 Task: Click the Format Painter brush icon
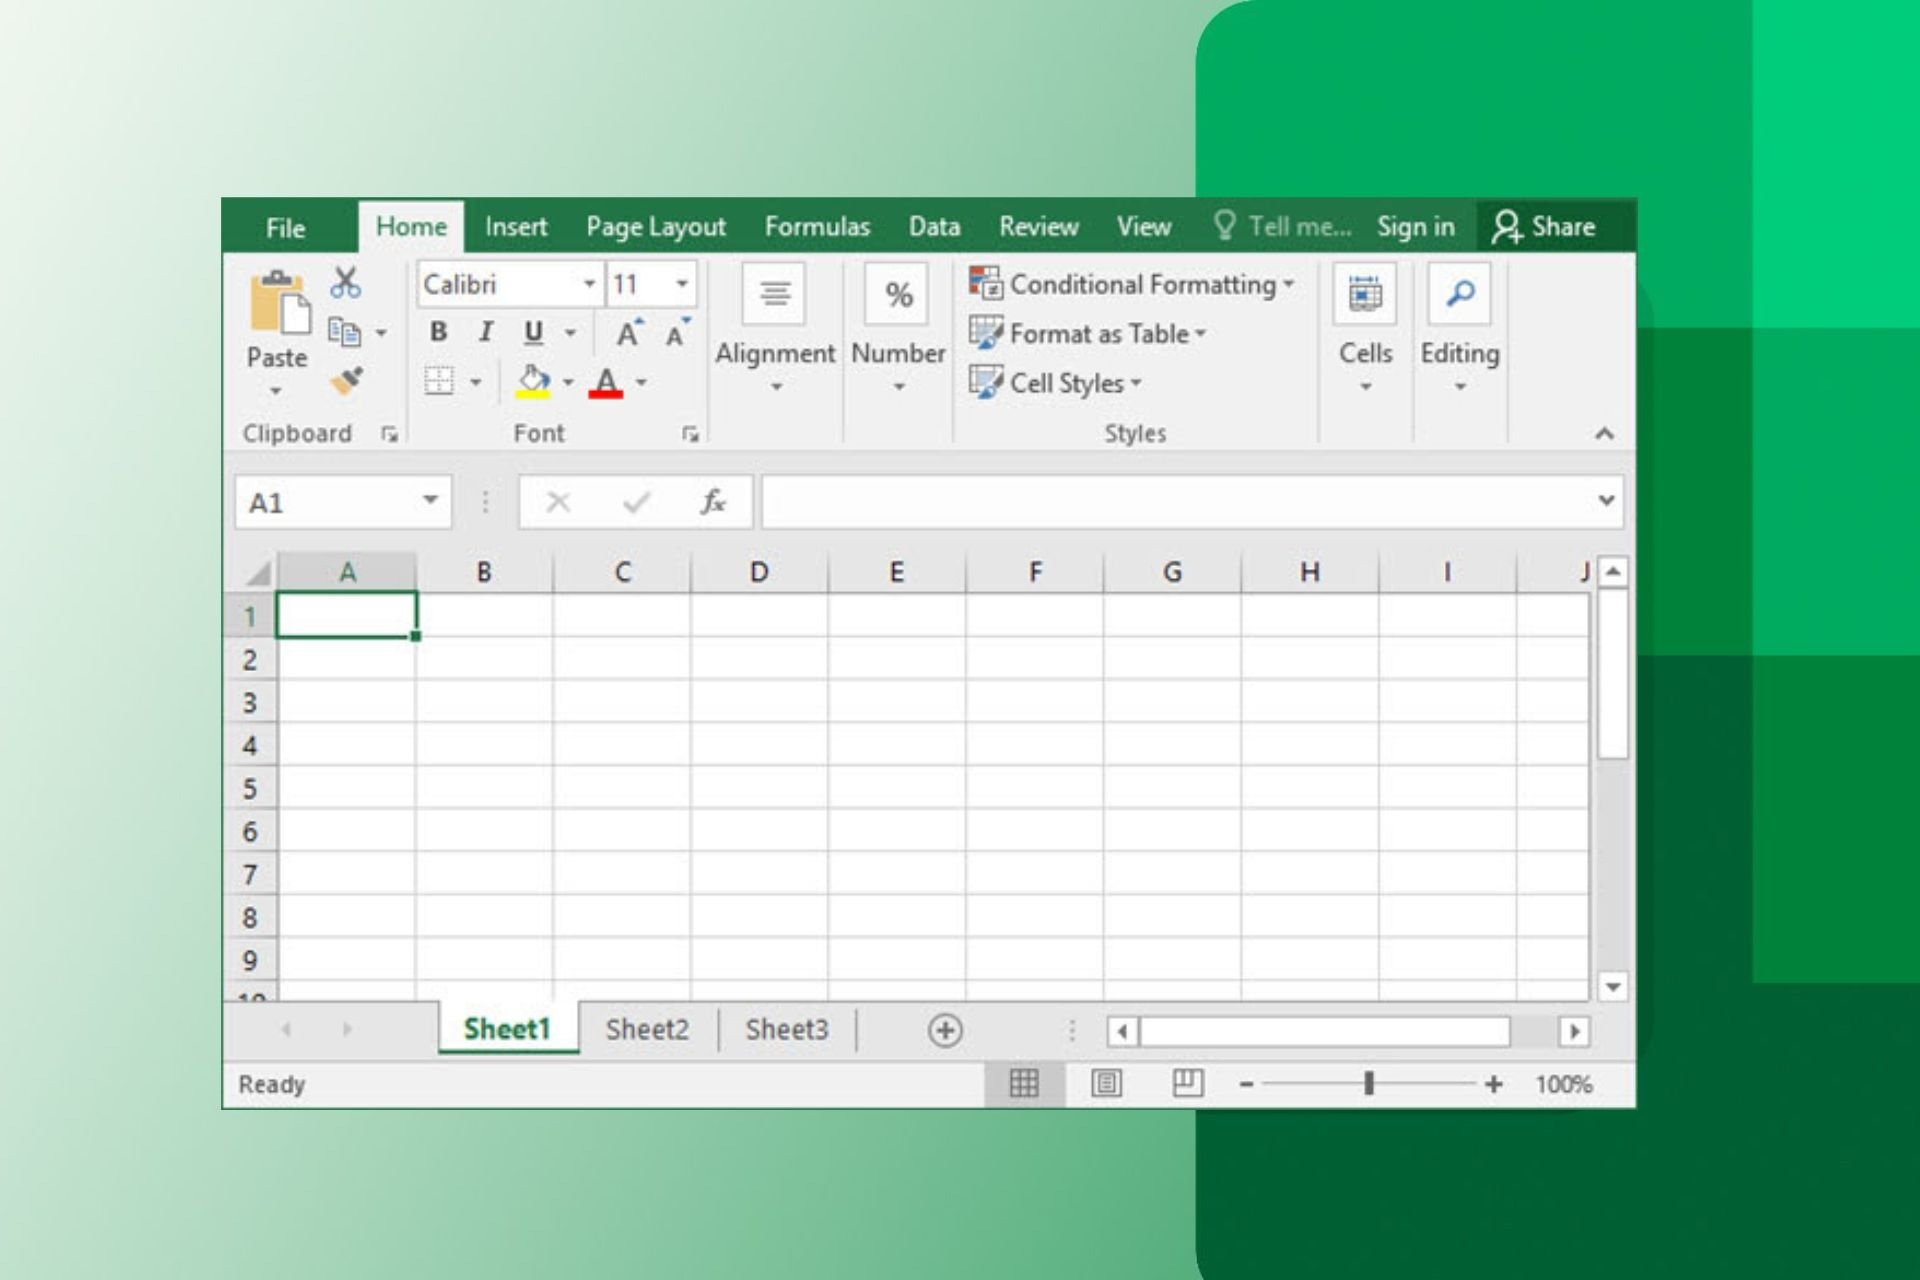tap(346, 381)
